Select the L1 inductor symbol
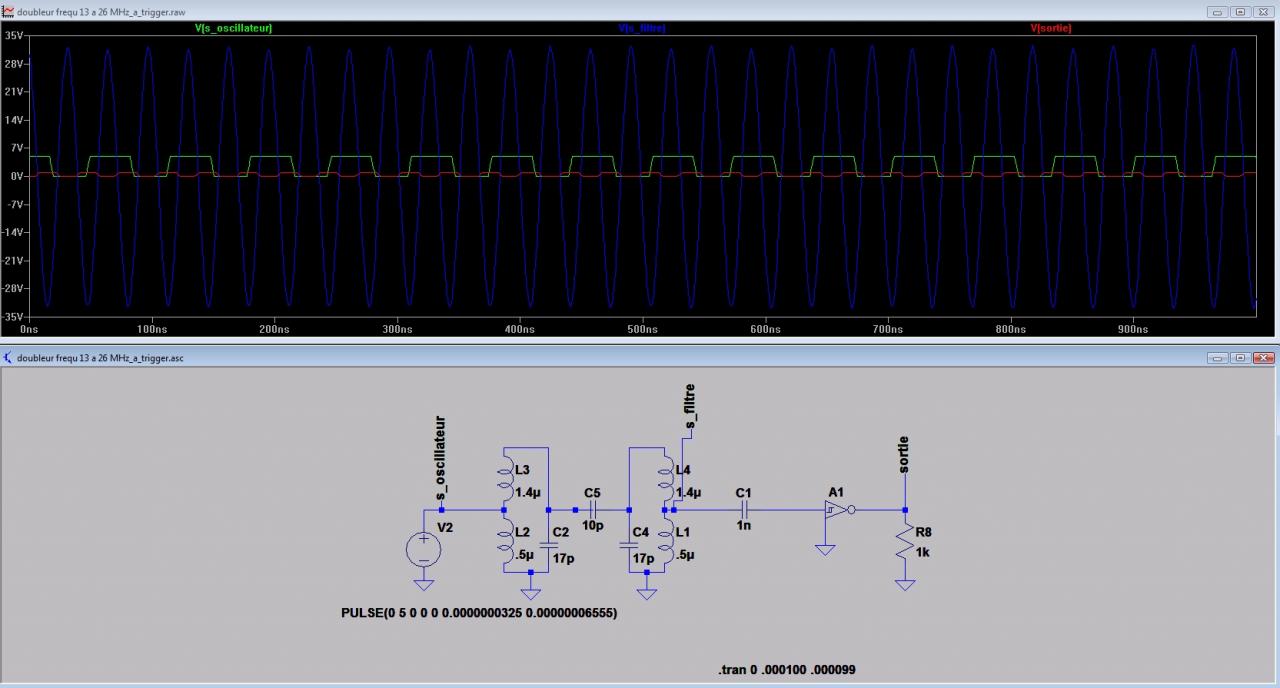 point(667,541)
